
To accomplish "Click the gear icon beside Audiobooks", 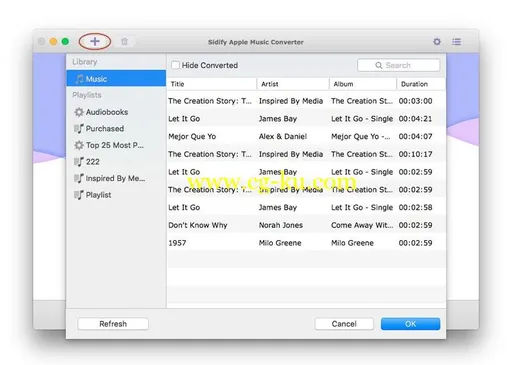I will (79, 112).
